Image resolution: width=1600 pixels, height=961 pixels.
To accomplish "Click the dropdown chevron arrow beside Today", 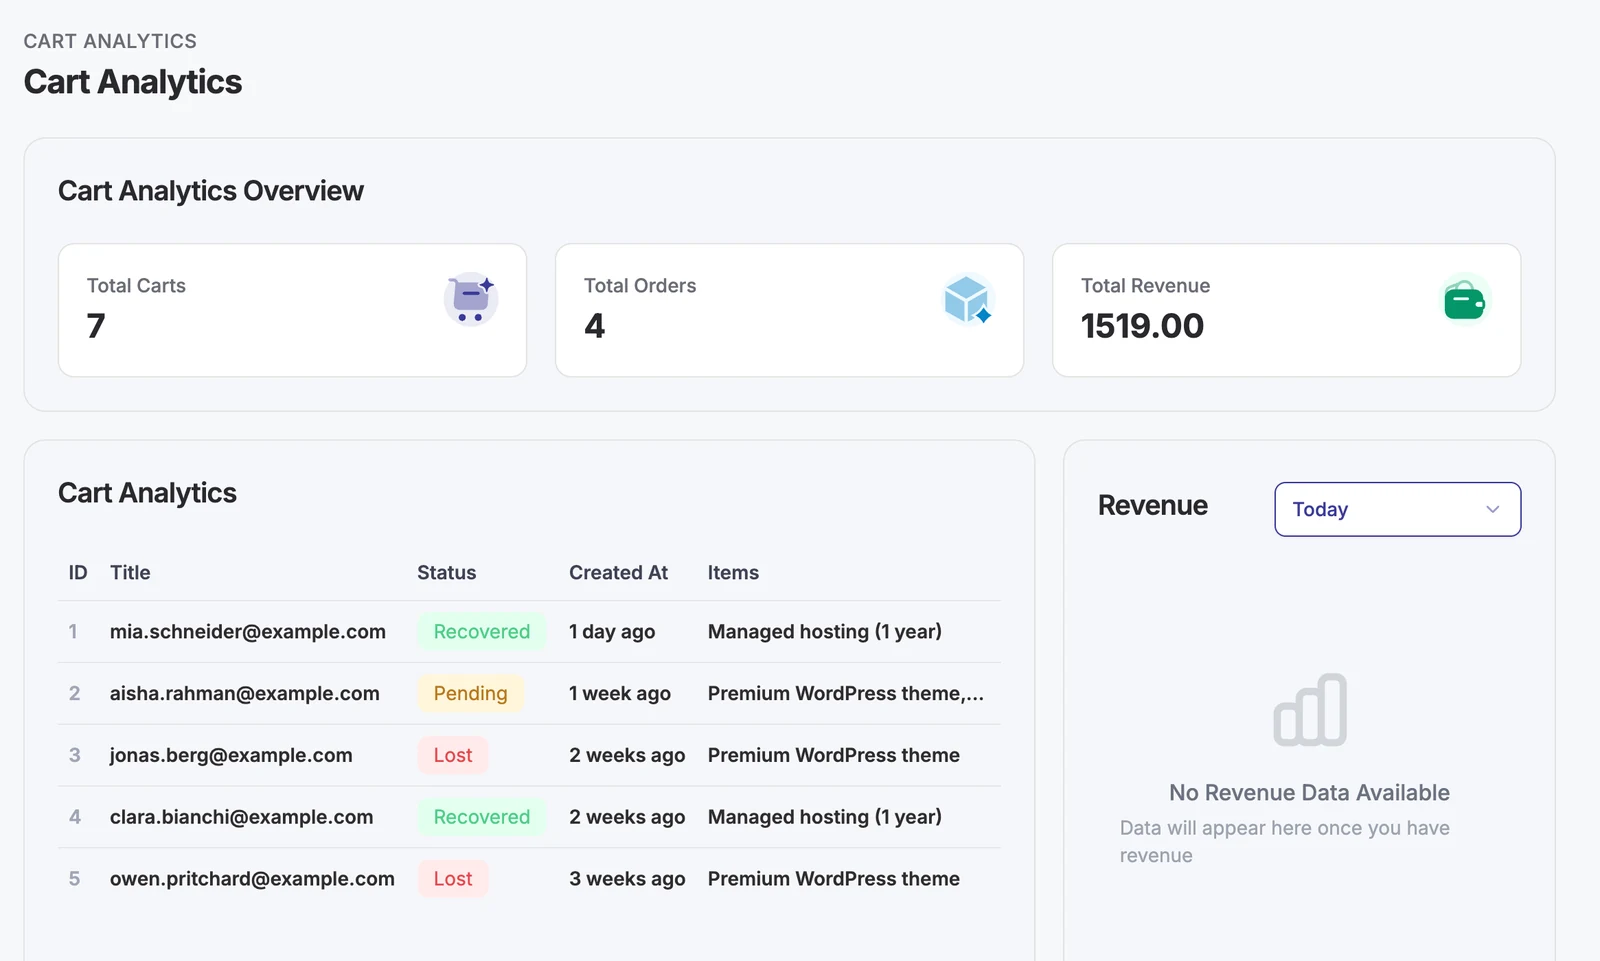I will coord(1492,509).
